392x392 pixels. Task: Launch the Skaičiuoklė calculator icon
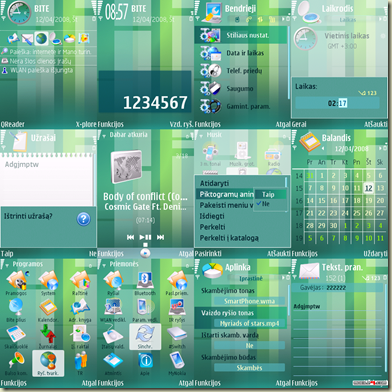(16, 334)
